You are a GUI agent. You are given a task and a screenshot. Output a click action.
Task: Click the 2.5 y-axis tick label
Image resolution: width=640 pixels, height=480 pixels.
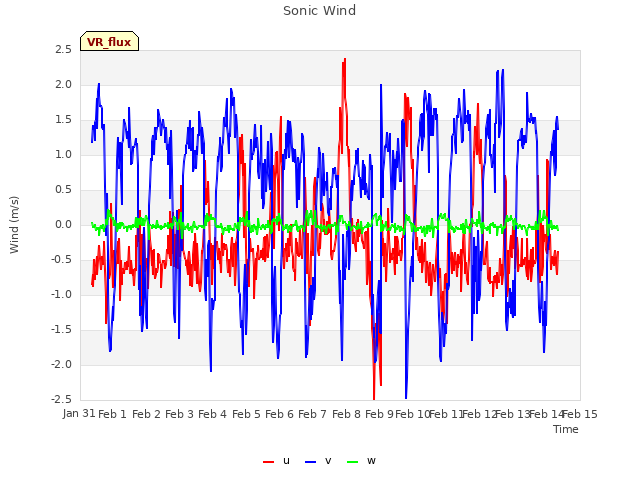point(63,50)
